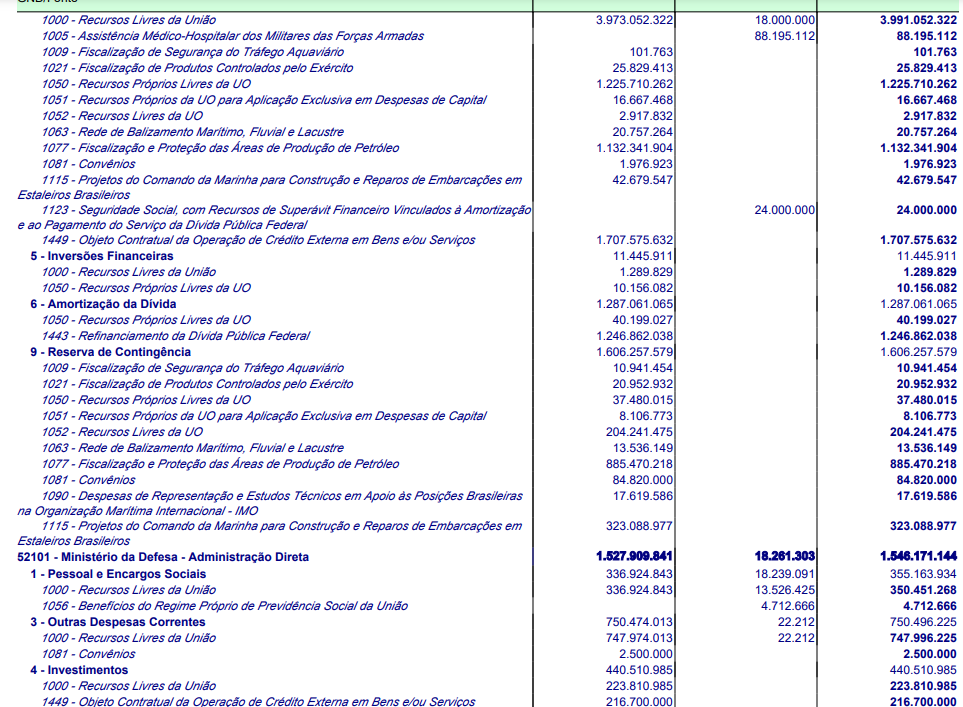
Task: Select the bold total 3.991.052.322
Action: pos(918,20)
